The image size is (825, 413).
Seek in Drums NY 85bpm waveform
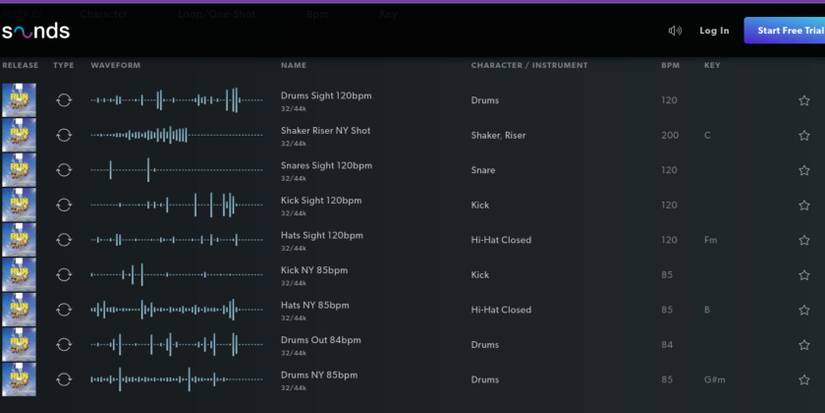click(176, 379)
